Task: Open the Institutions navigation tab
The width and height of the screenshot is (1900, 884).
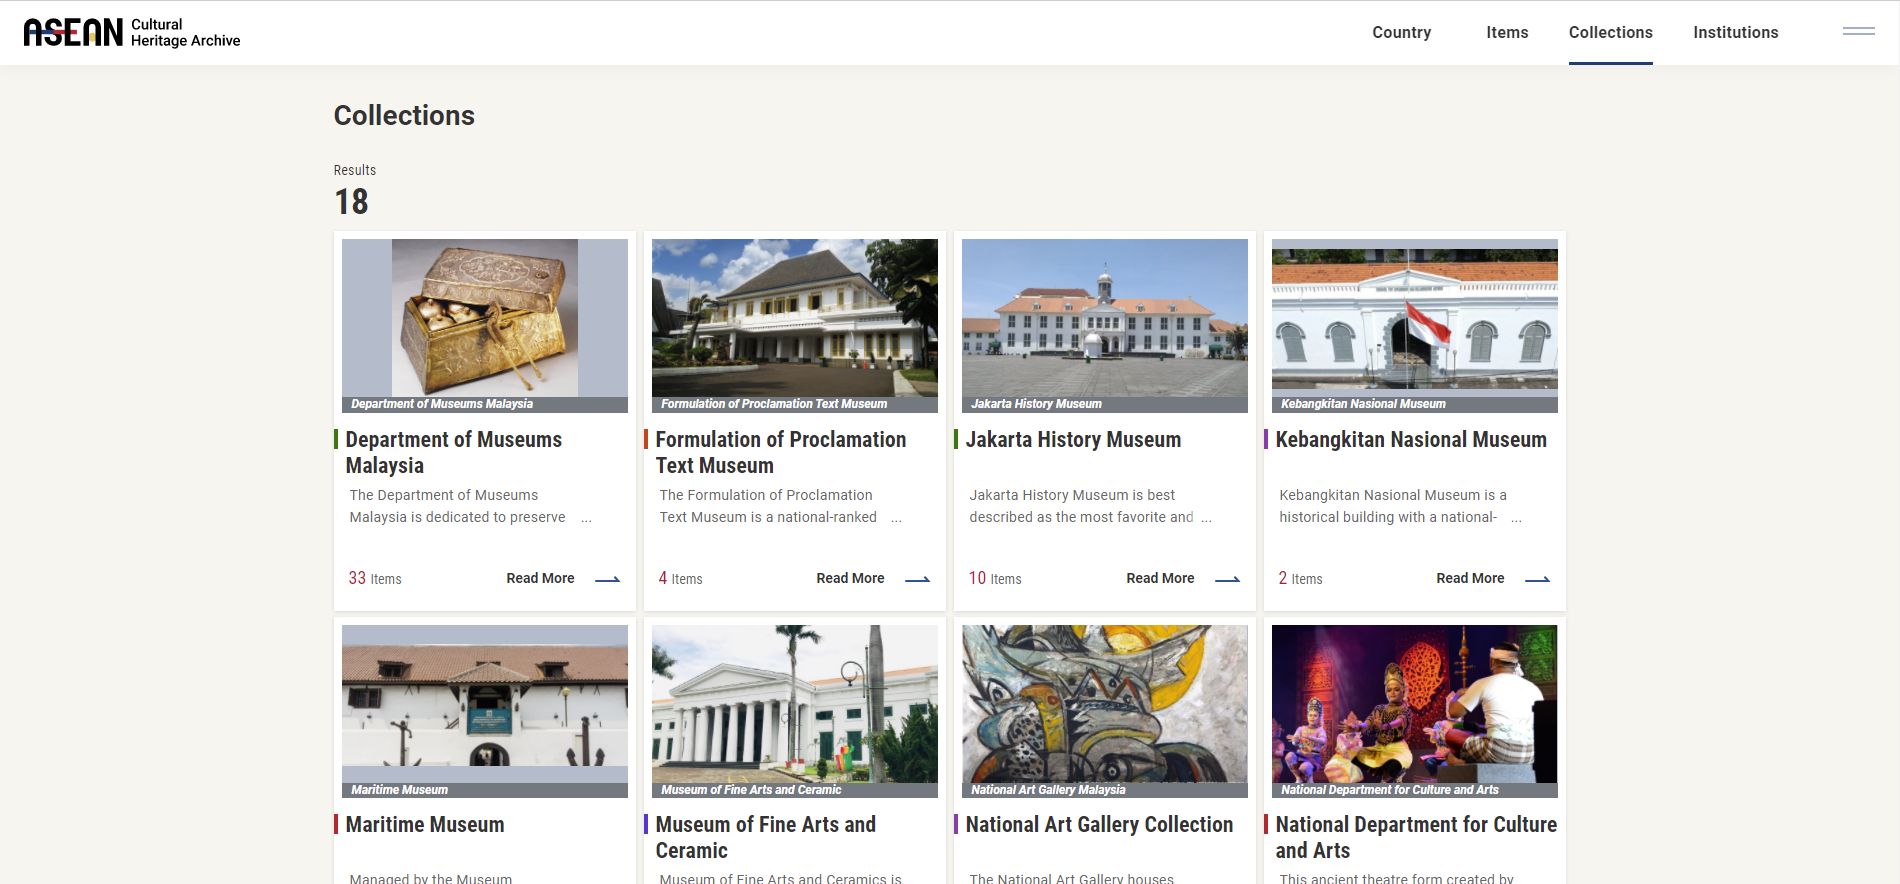Action: coord(1735,33)
